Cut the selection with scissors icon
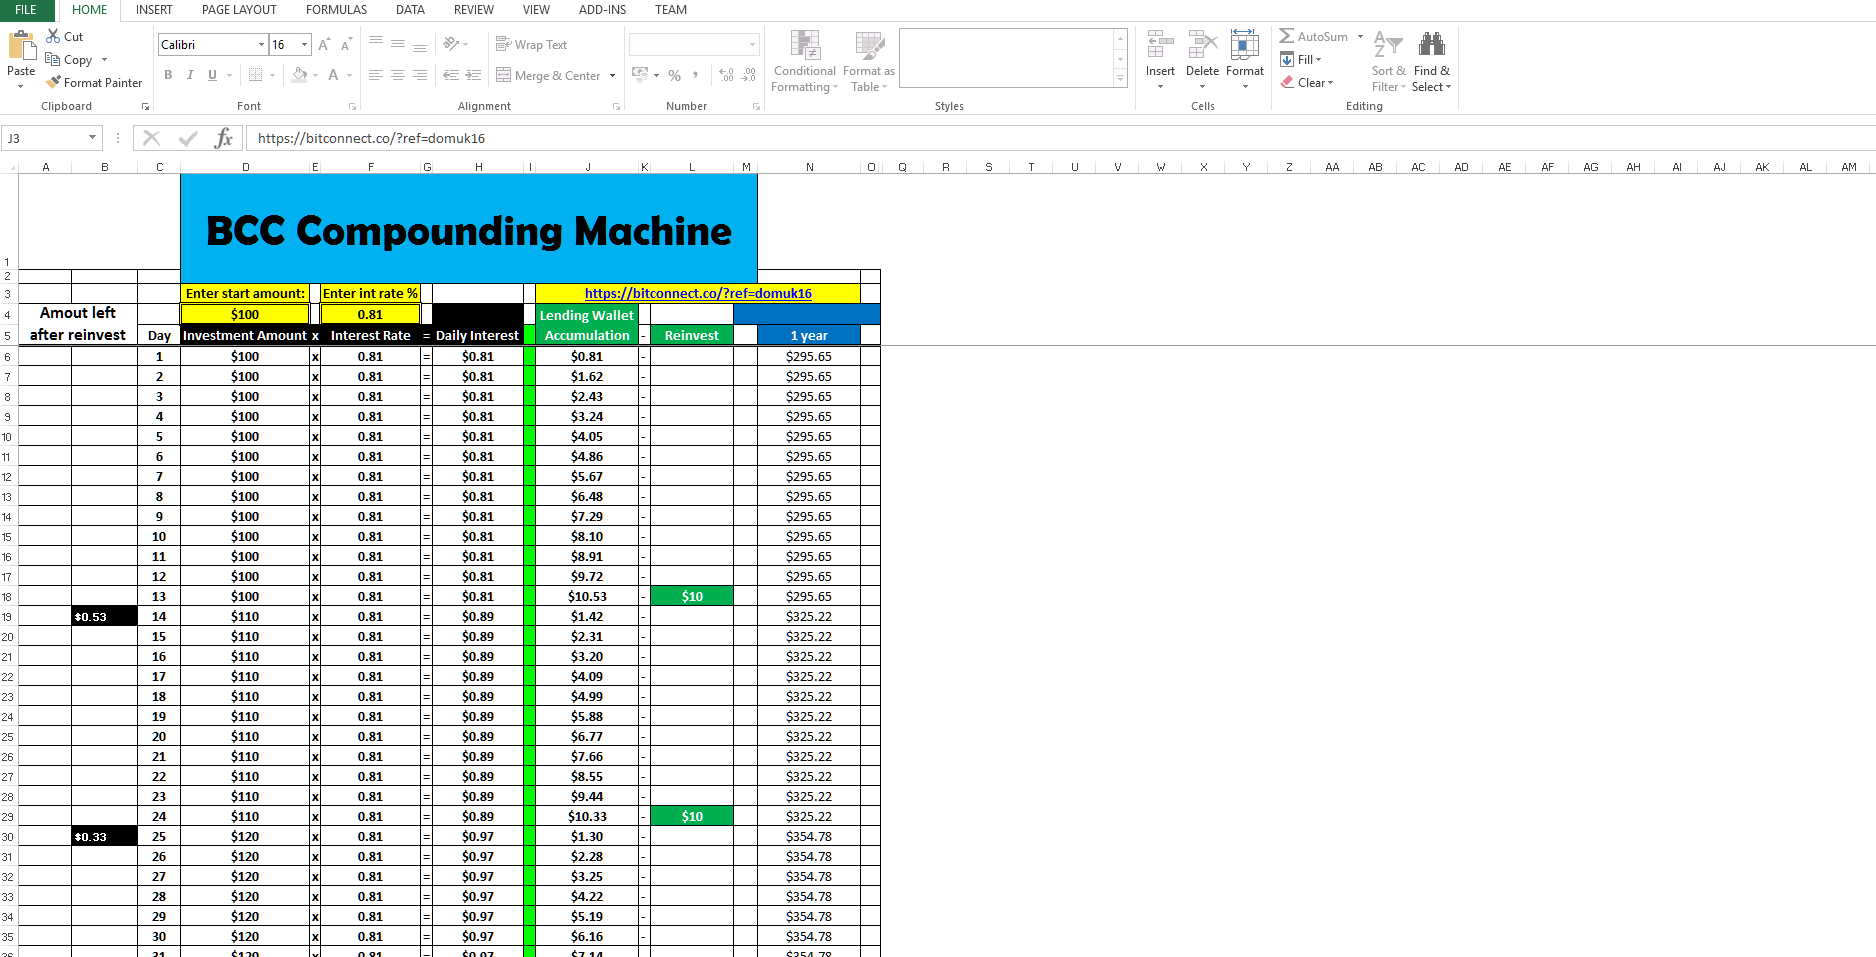This screenshot has width=1876, height=957. [53, 36]
